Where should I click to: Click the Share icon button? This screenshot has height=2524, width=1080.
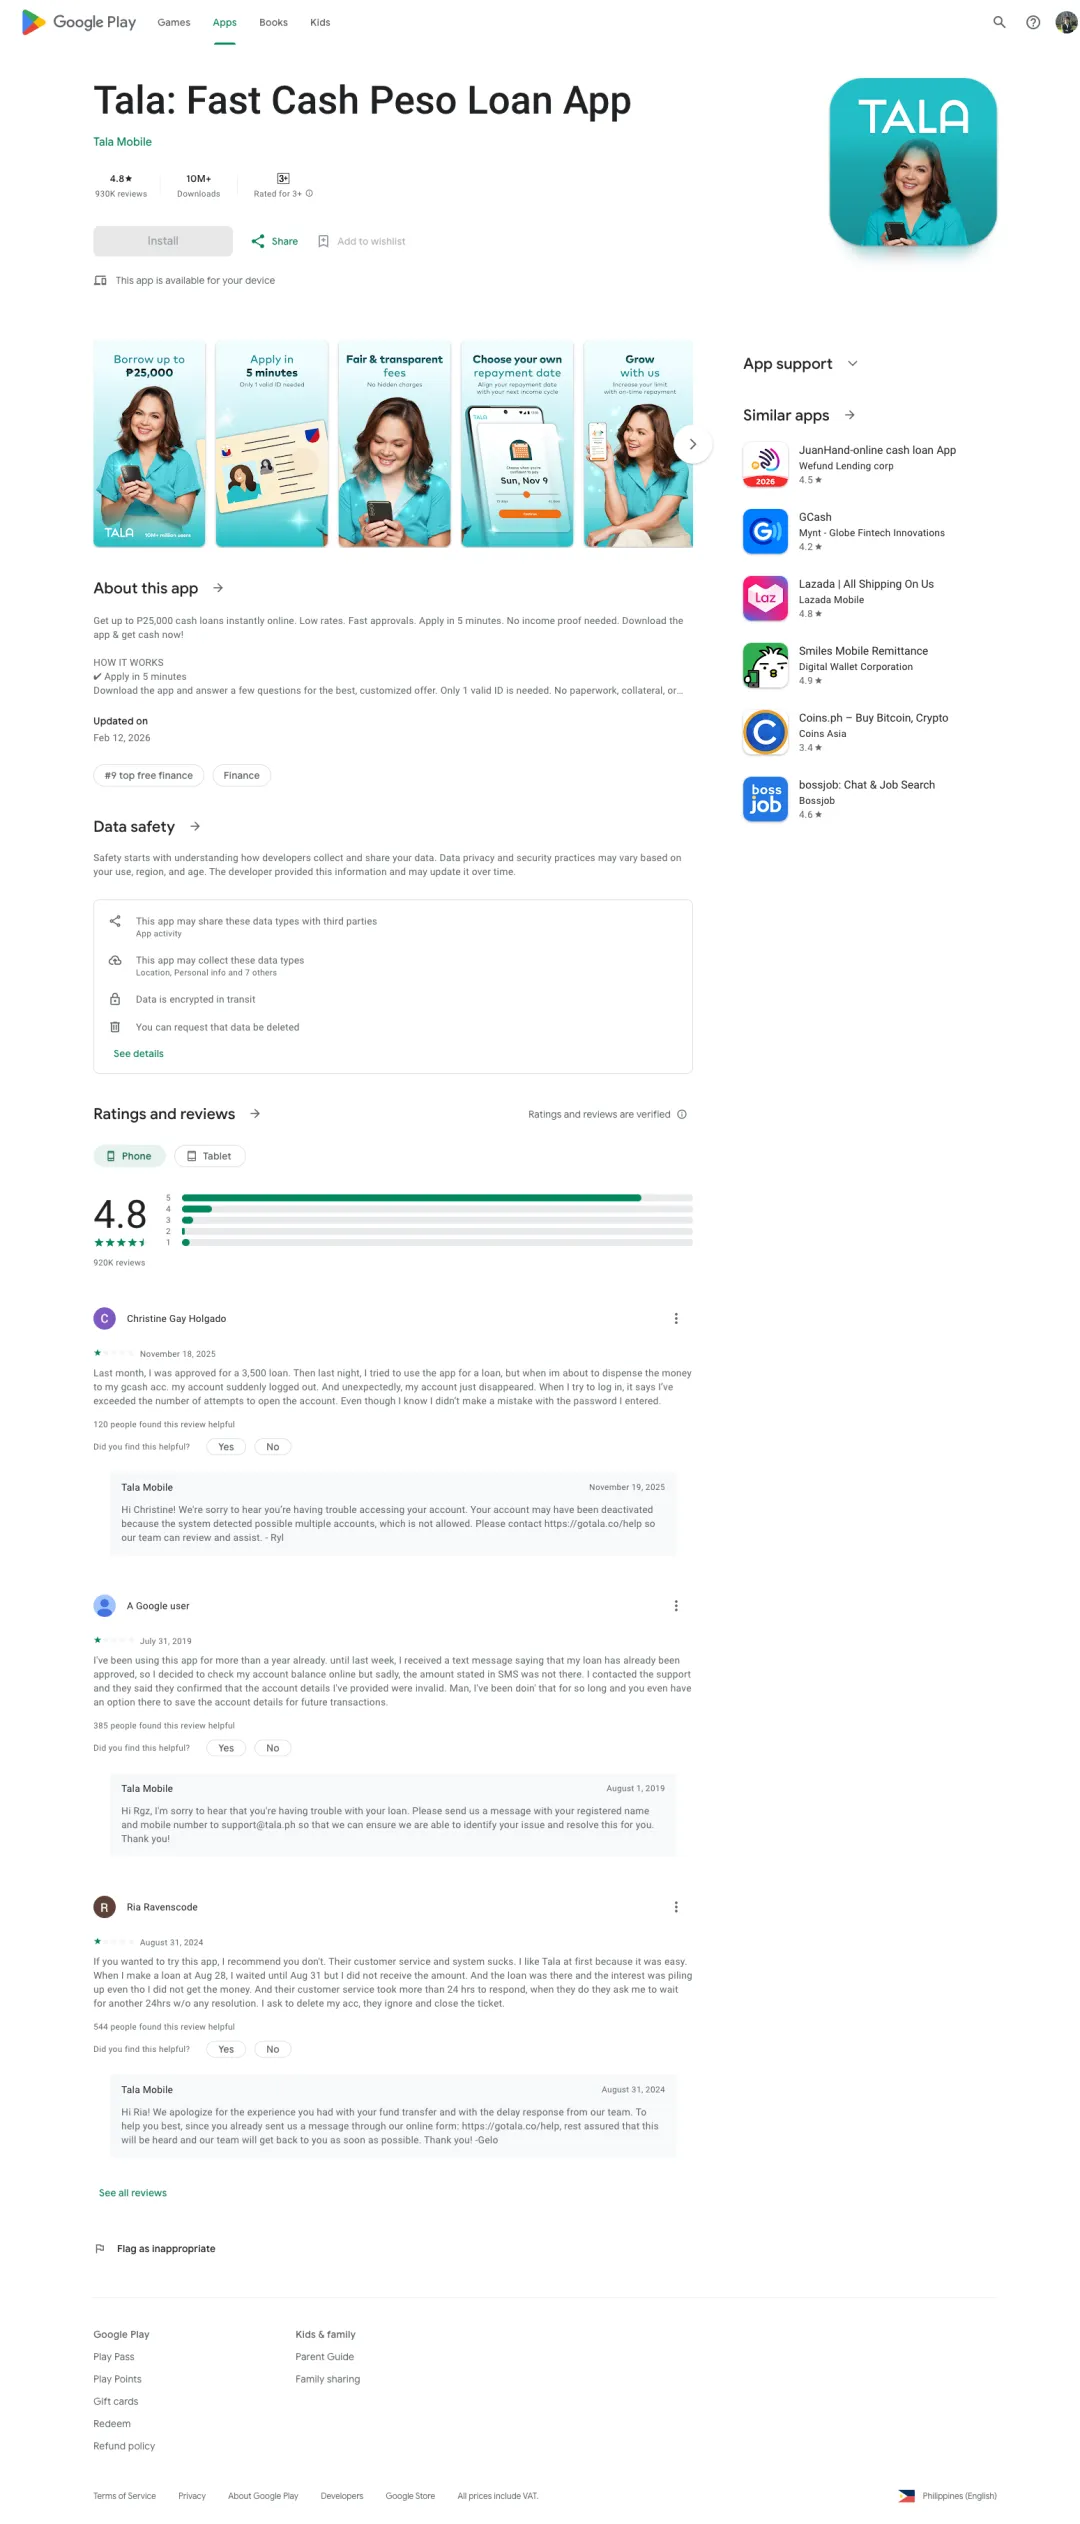[x=259, y=241]
